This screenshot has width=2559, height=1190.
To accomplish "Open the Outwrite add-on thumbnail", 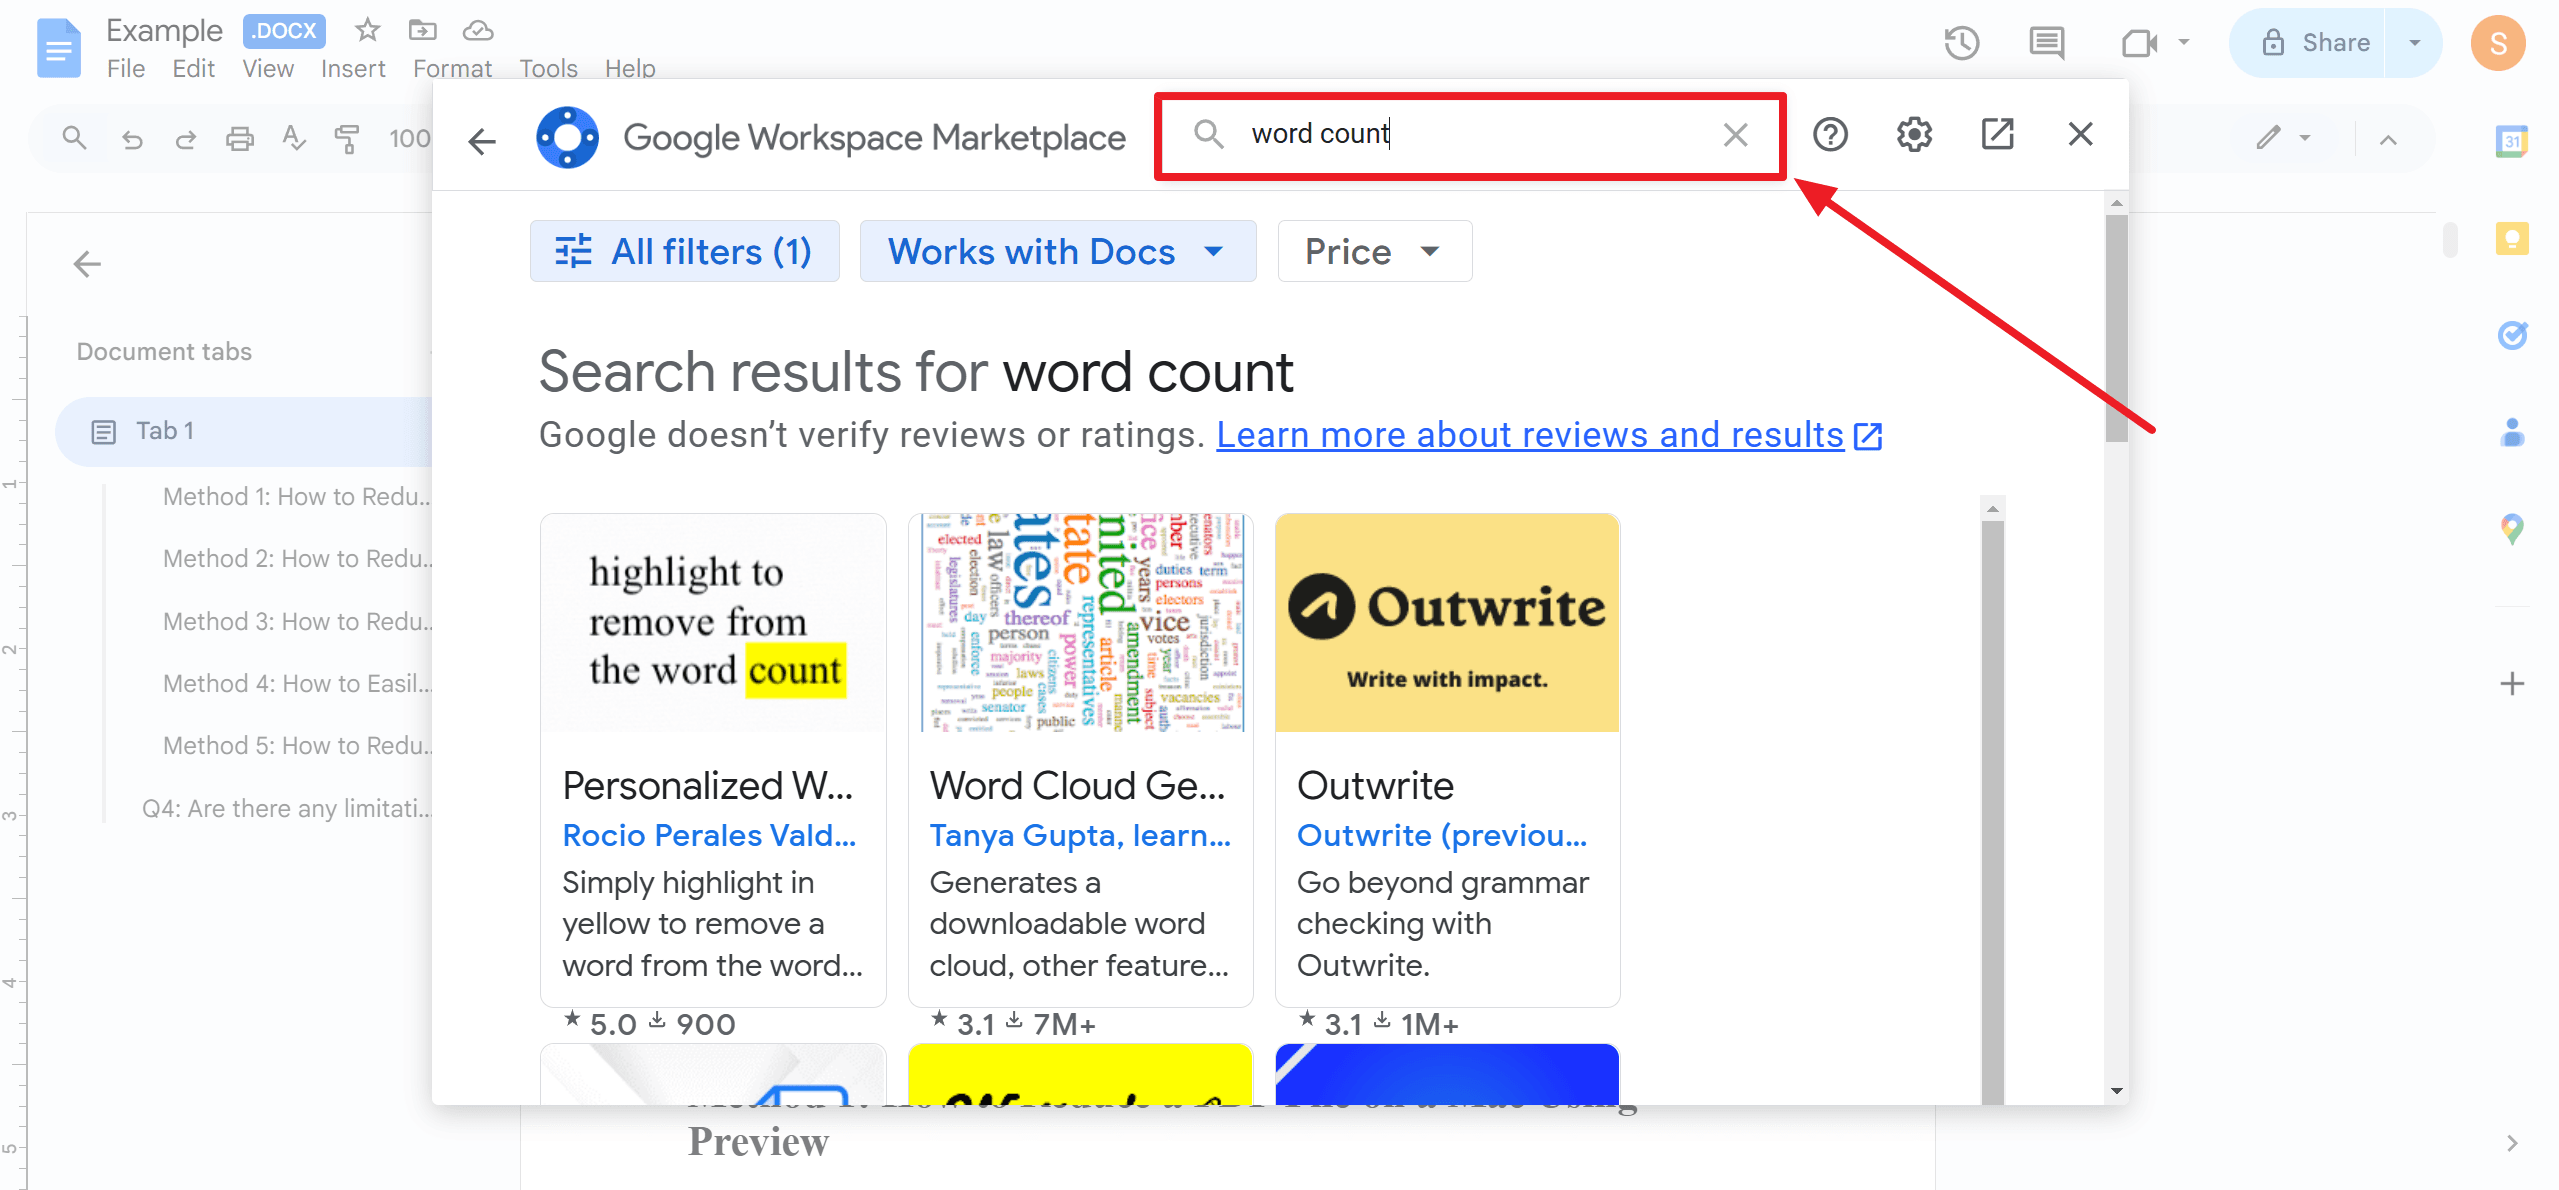I will 1447,623.
